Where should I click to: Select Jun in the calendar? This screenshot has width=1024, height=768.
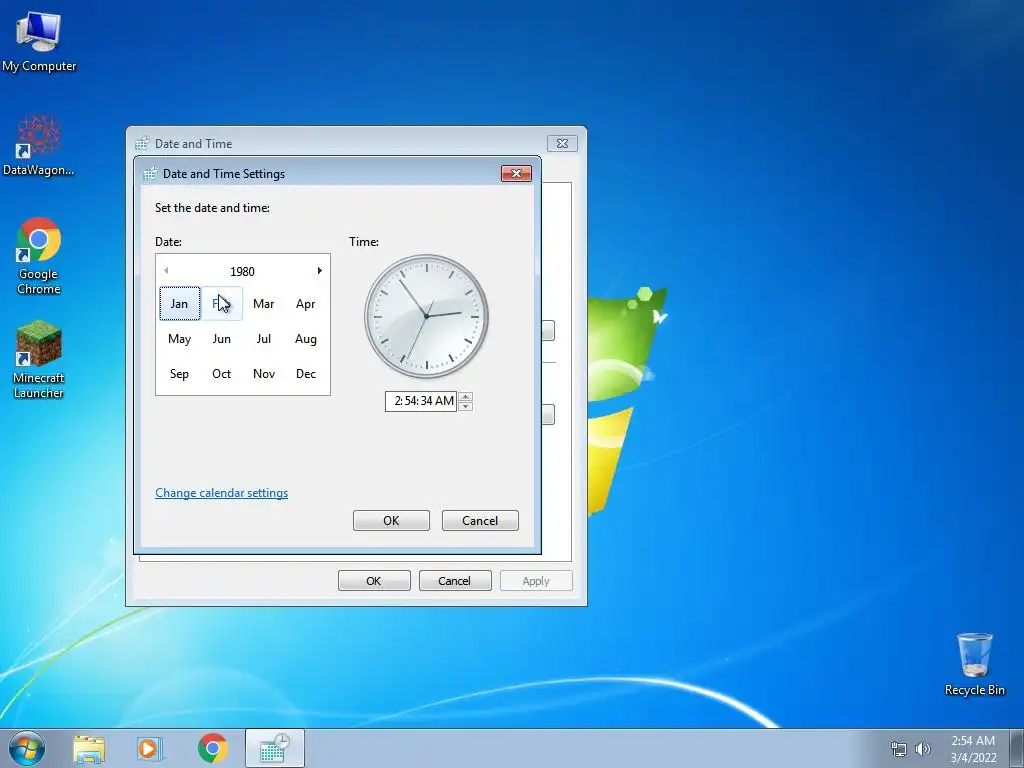pyautogui.click(x=222, y=339)
